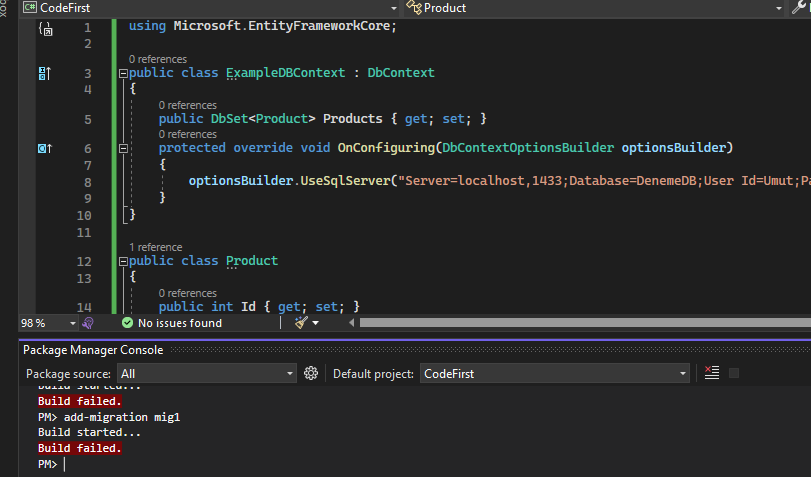Click the UseSqlServer method call
The width and height of the screenshot is (811, 477).
346,181
